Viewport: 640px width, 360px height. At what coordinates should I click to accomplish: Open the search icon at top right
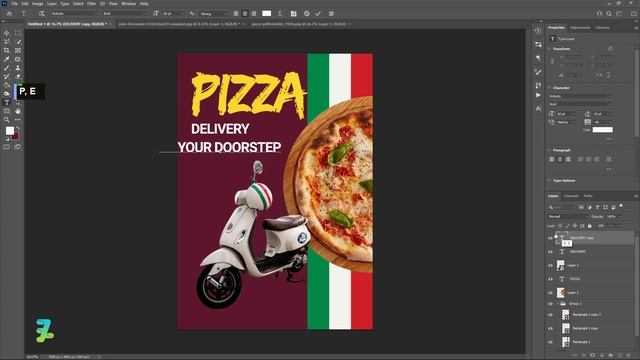pyautogui.click(x=609, y=13)
